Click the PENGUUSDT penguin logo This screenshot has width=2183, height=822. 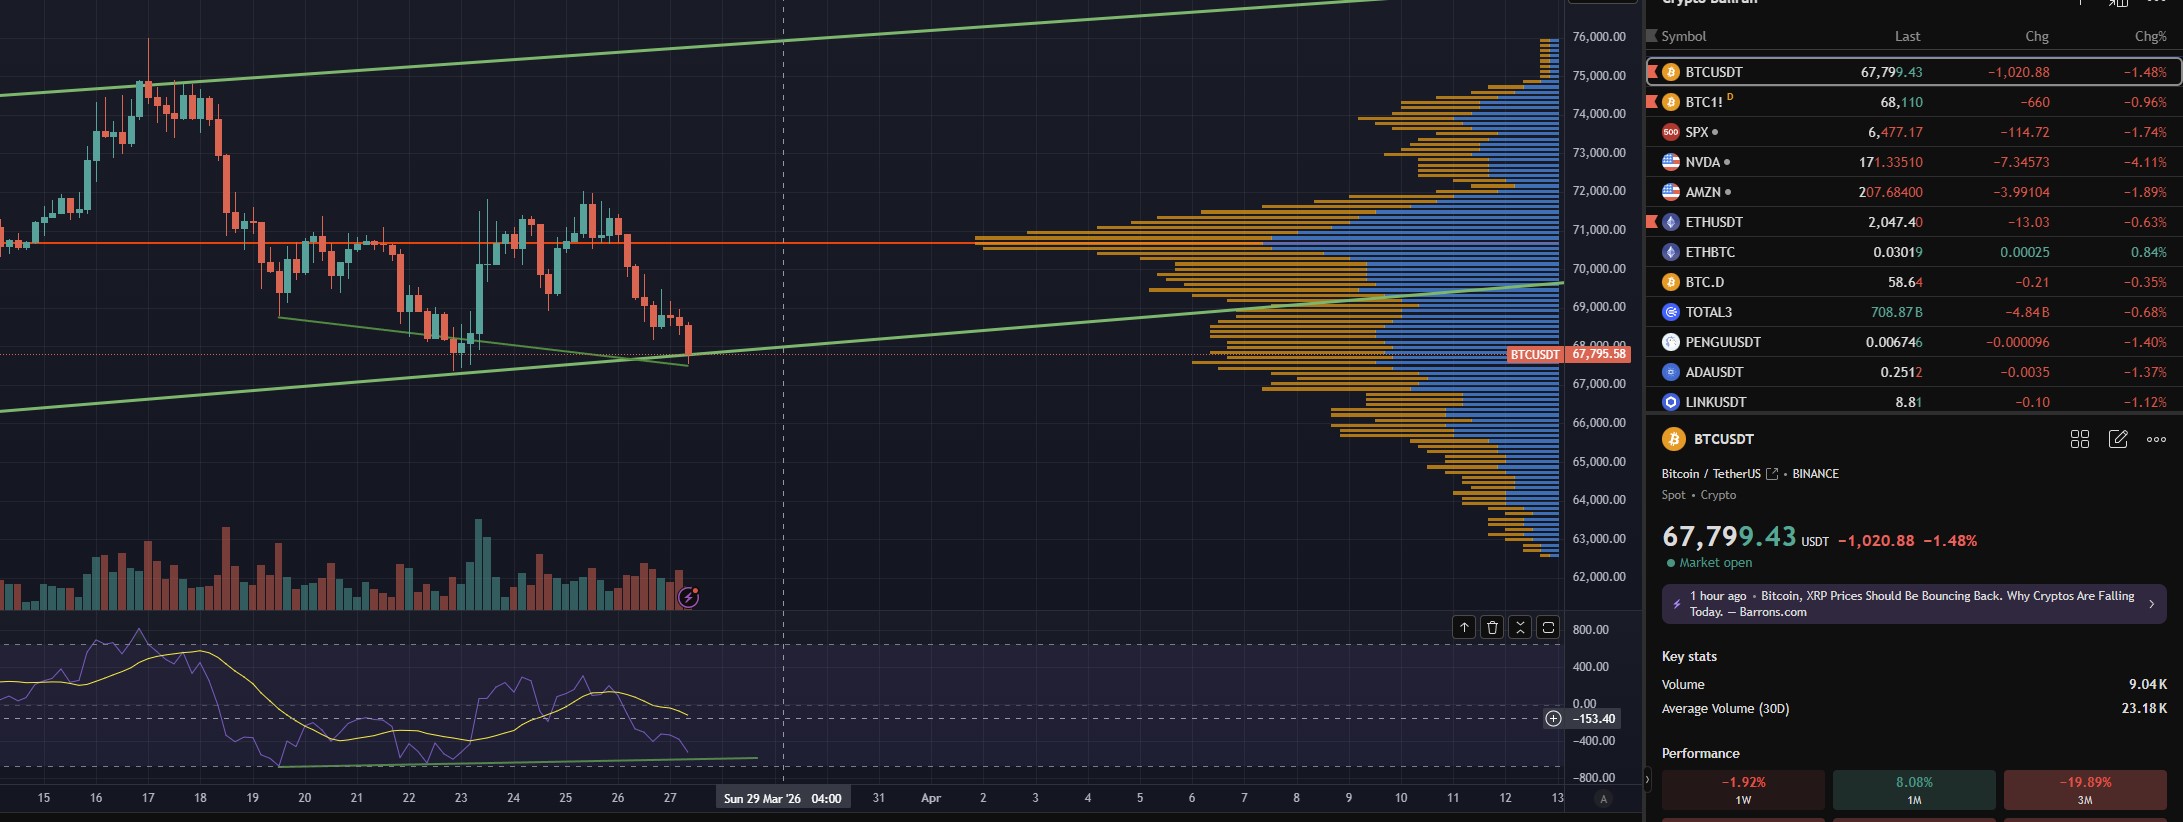point(1670,342)
